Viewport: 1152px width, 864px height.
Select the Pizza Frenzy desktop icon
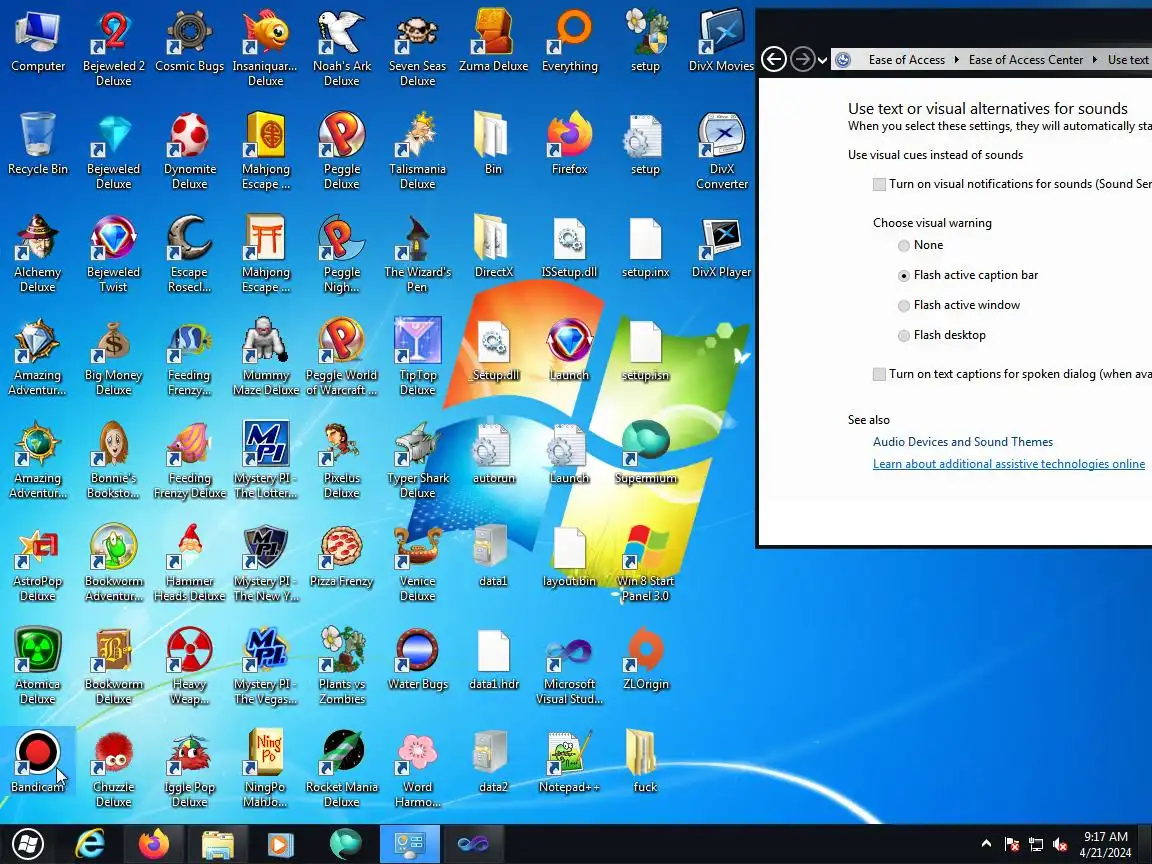[342, 555]
